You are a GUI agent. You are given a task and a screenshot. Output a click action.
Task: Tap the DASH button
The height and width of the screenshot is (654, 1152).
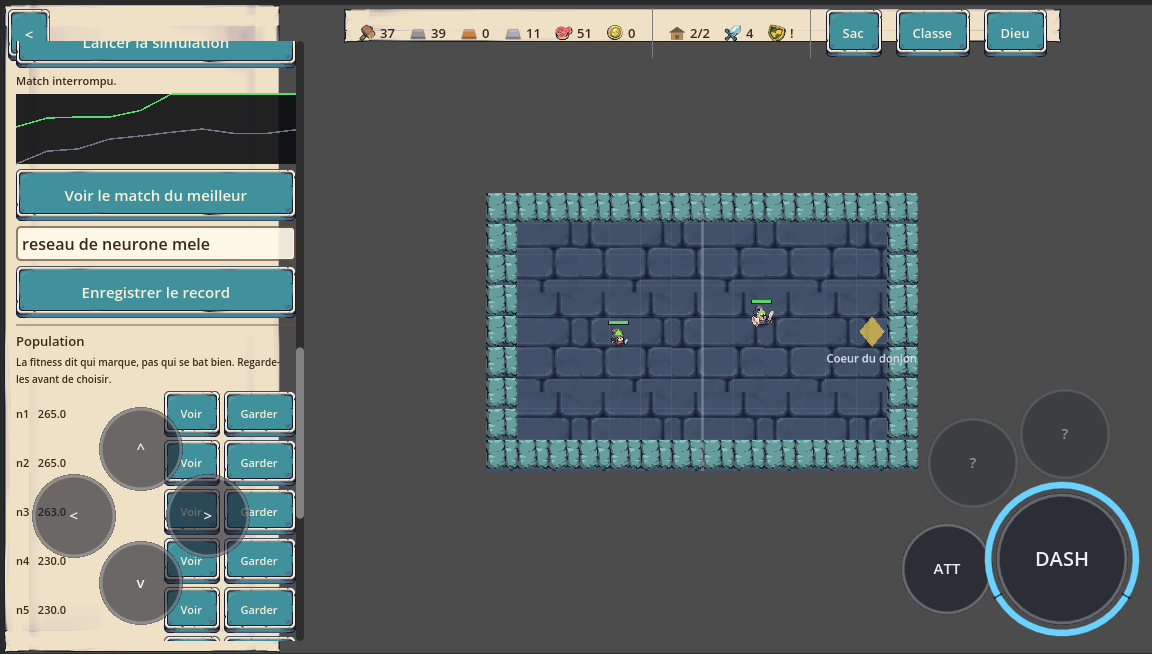click(1062, 559)
